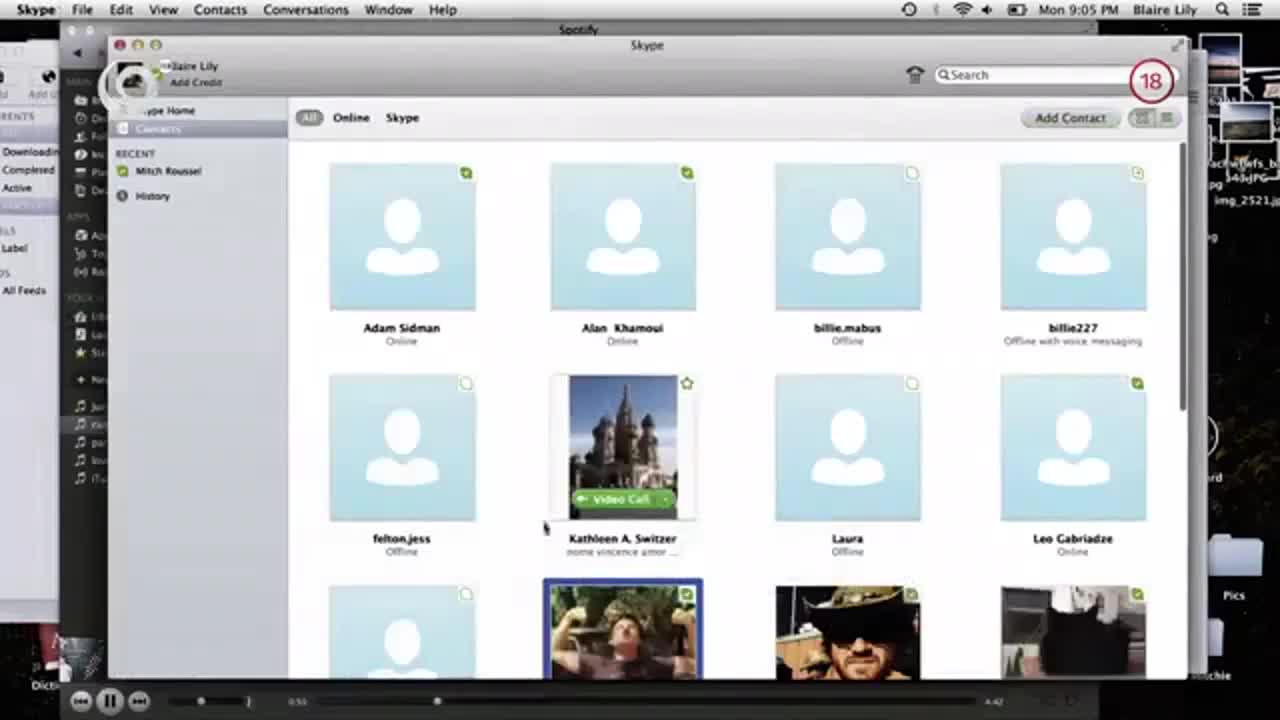The width and height of the screenshot is (1280, 720).
Task: Open the dial pad phone icon
Action: [x=915, y=75]
